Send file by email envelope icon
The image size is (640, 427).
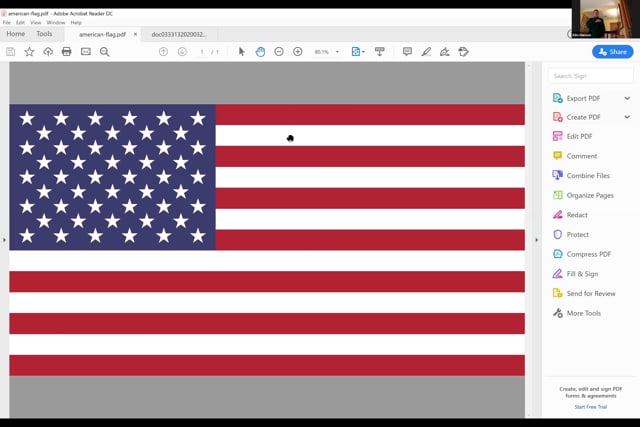(86, 52)
